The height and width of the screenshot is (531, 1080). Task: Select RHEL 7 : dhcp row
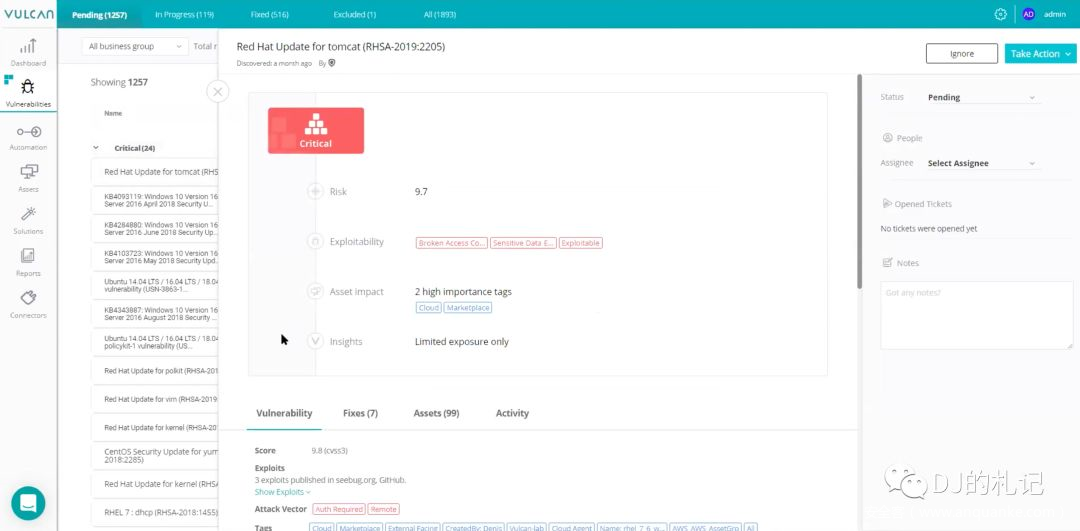[155, 512]
